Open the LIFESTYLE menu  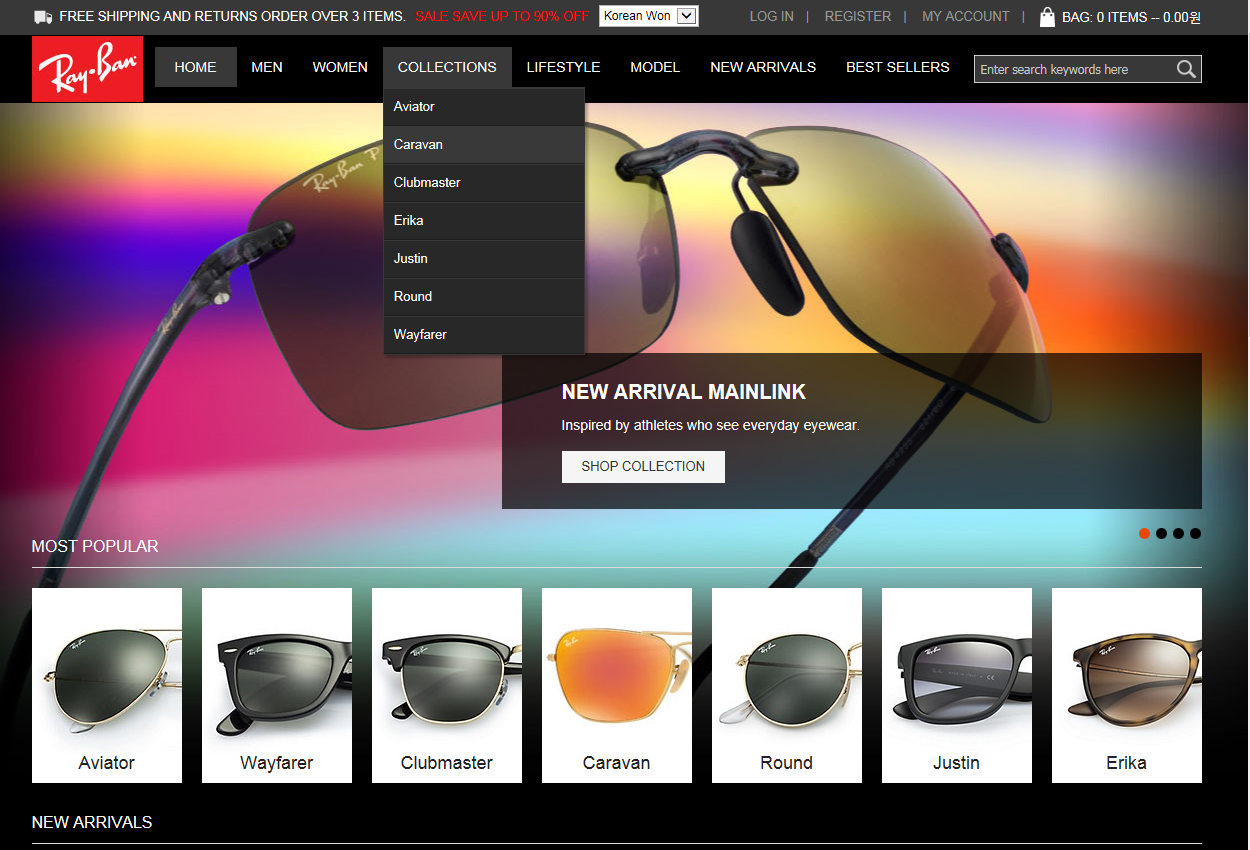563,67
